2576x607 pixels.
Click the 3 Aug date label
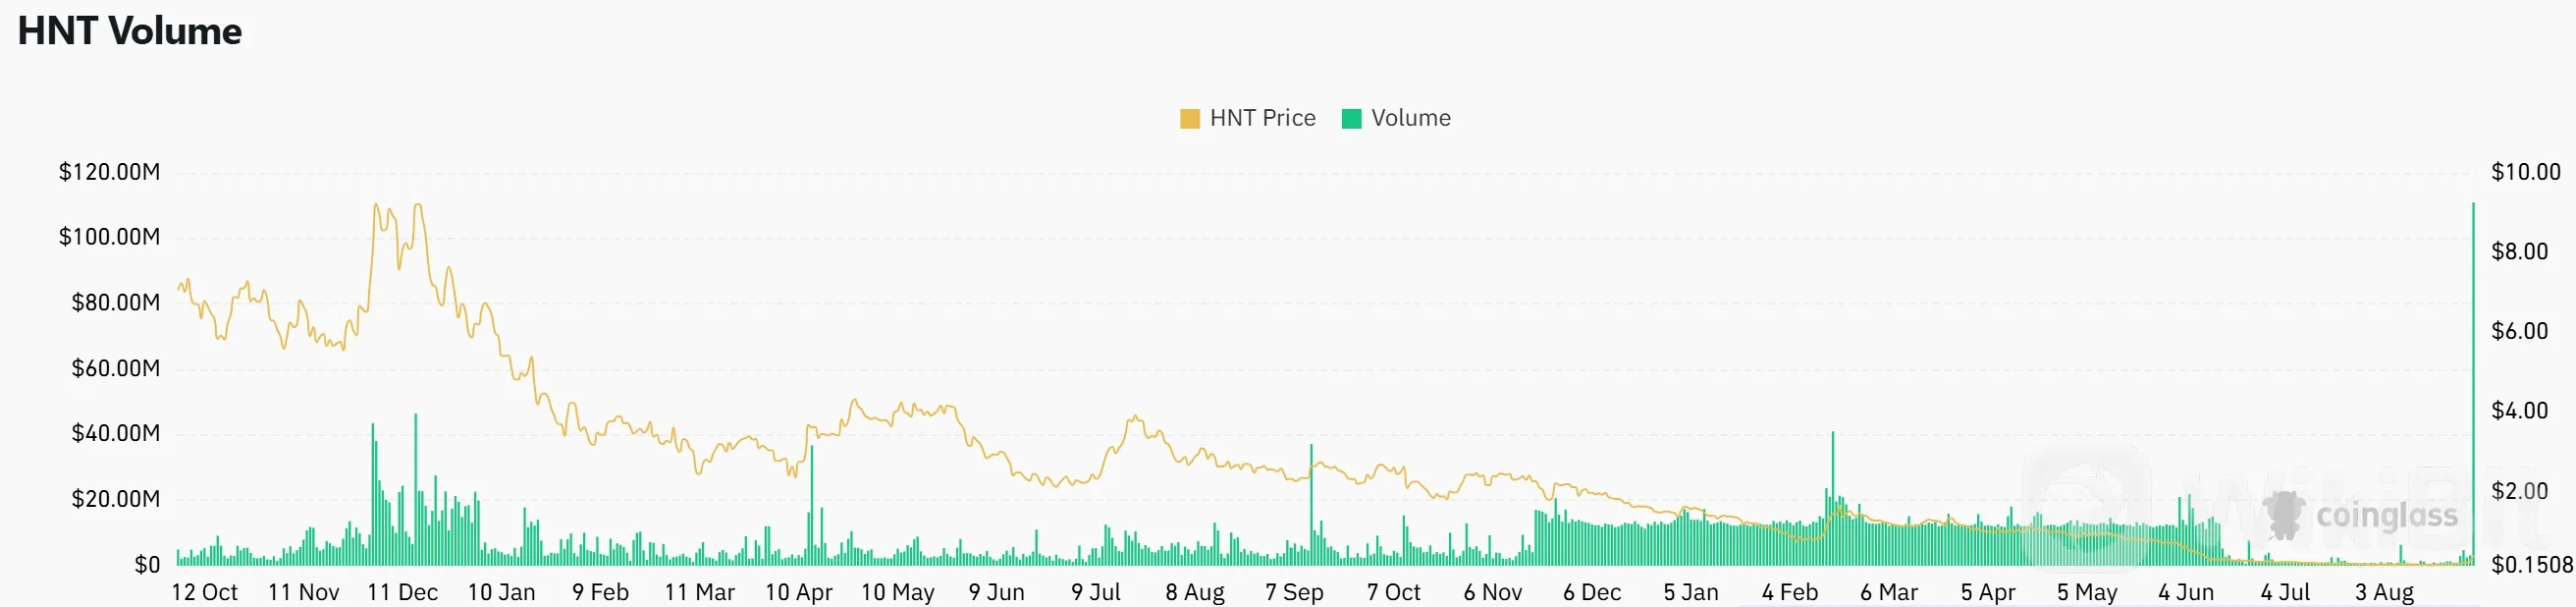pos(2384,593)
